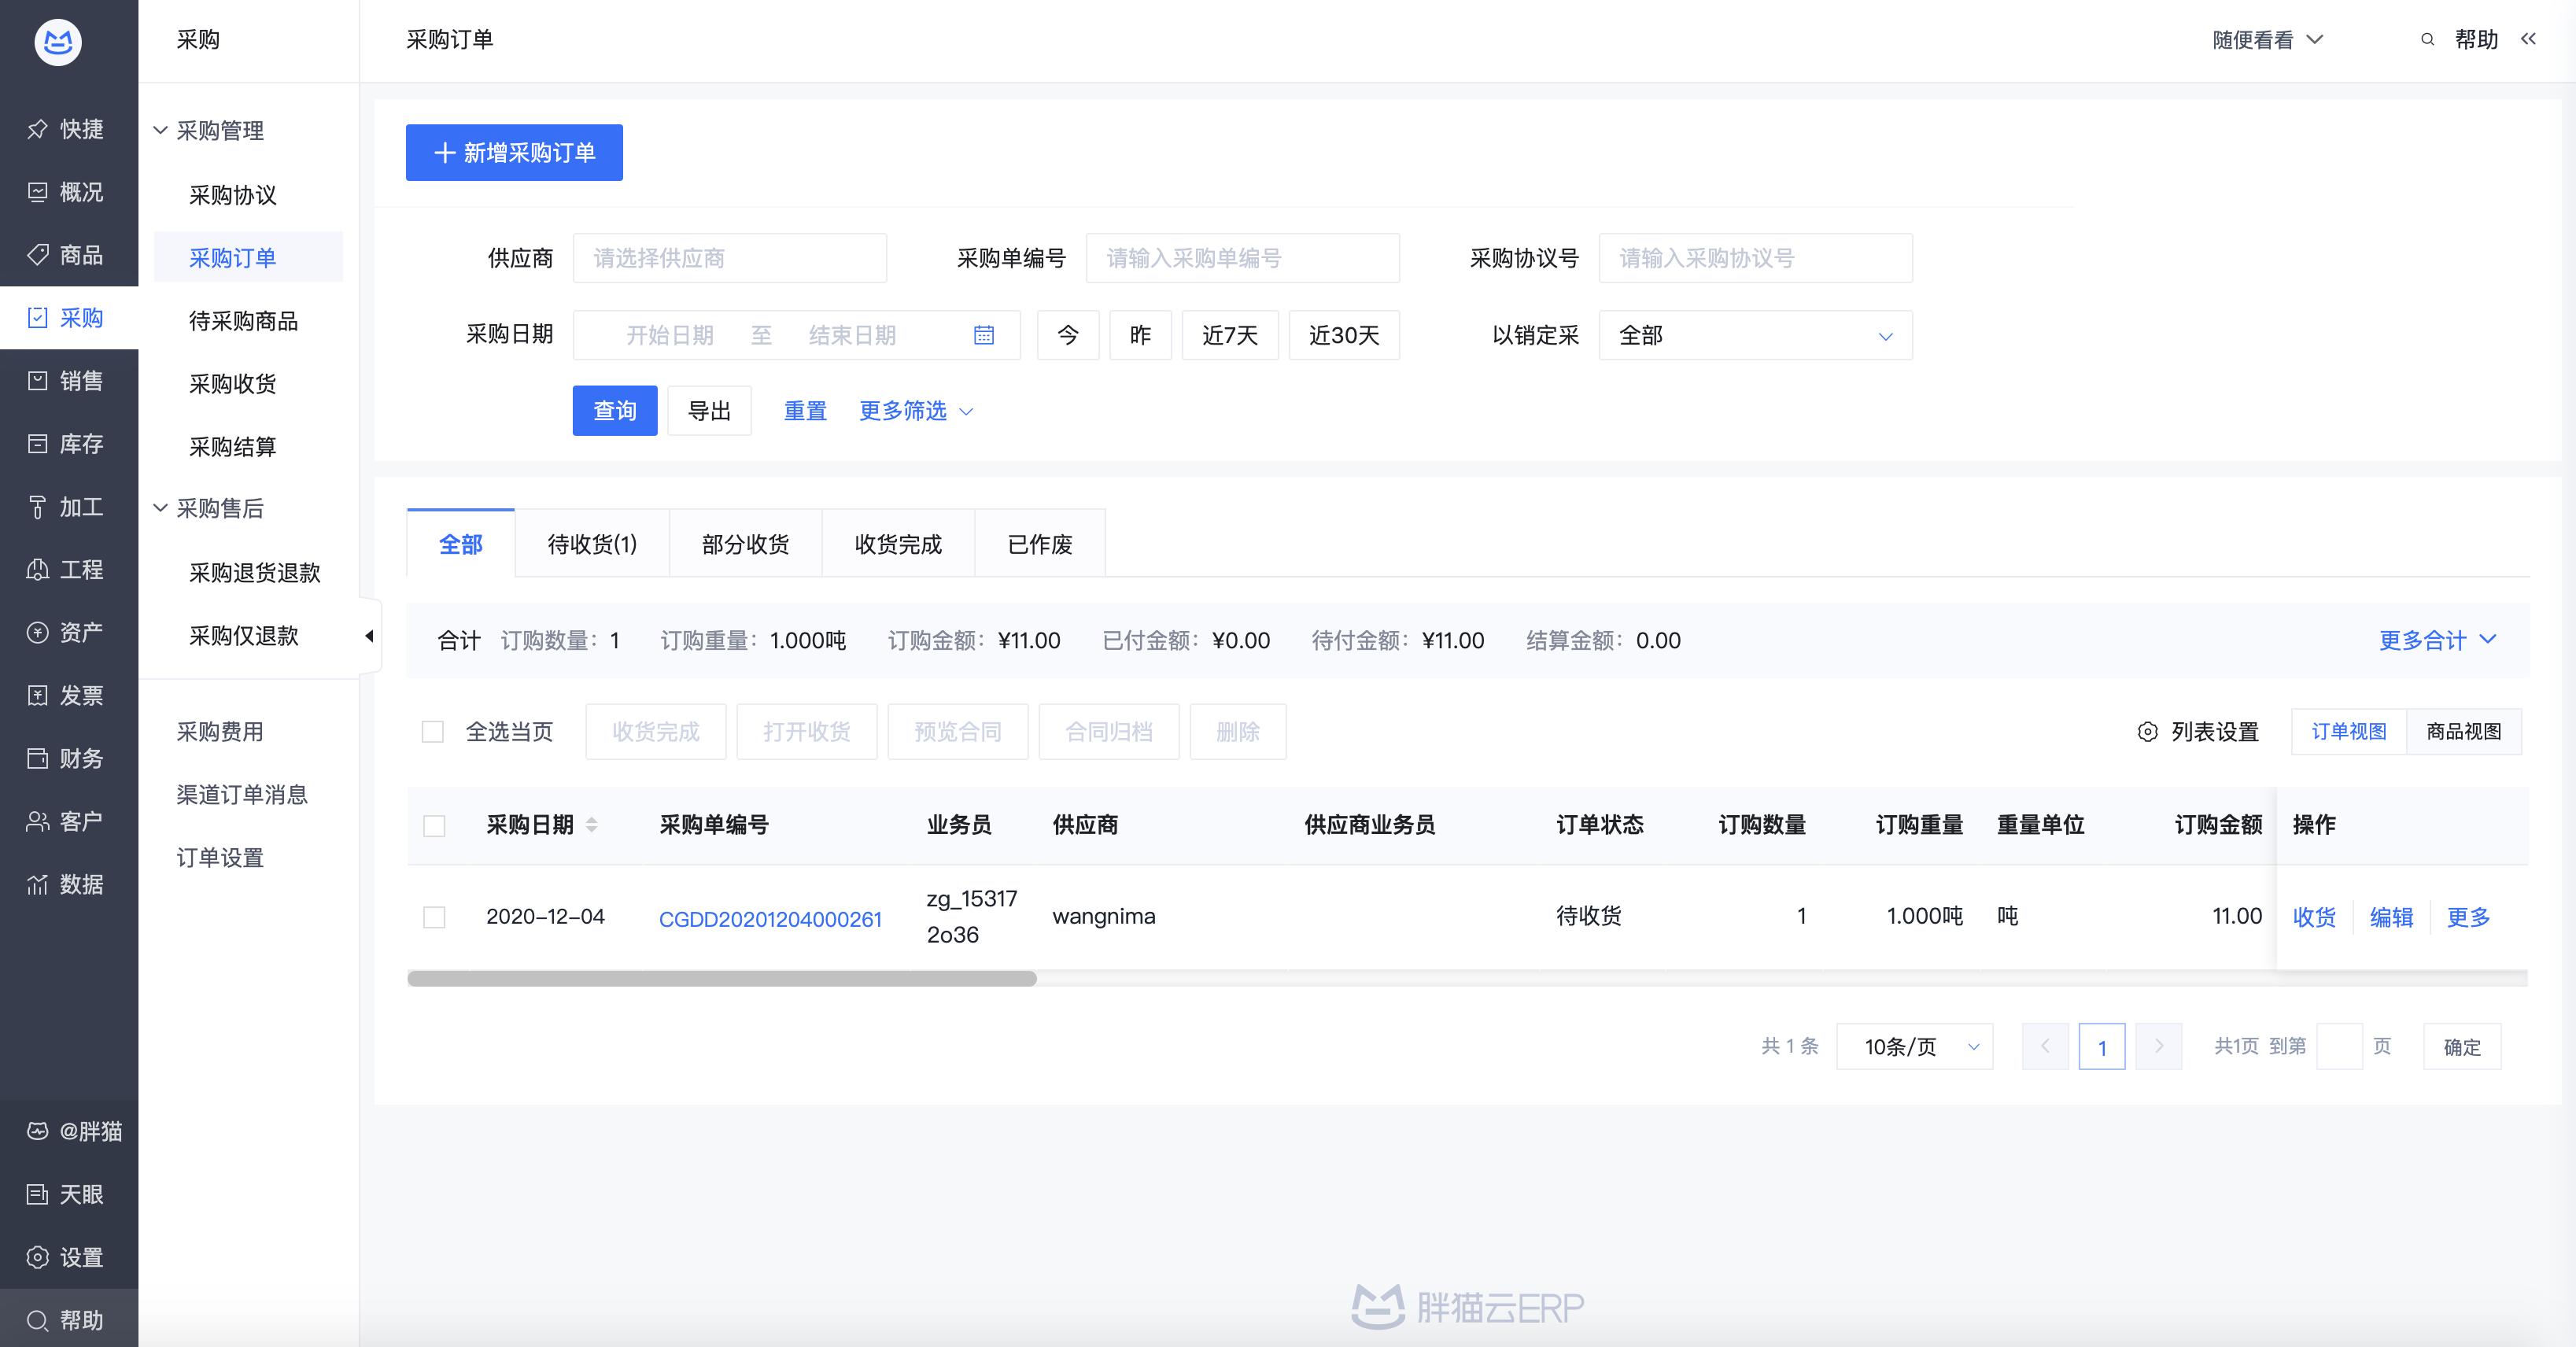Open the 库存 module
Viewport: 2576px width, 1347px height.
tap(69, 443)
